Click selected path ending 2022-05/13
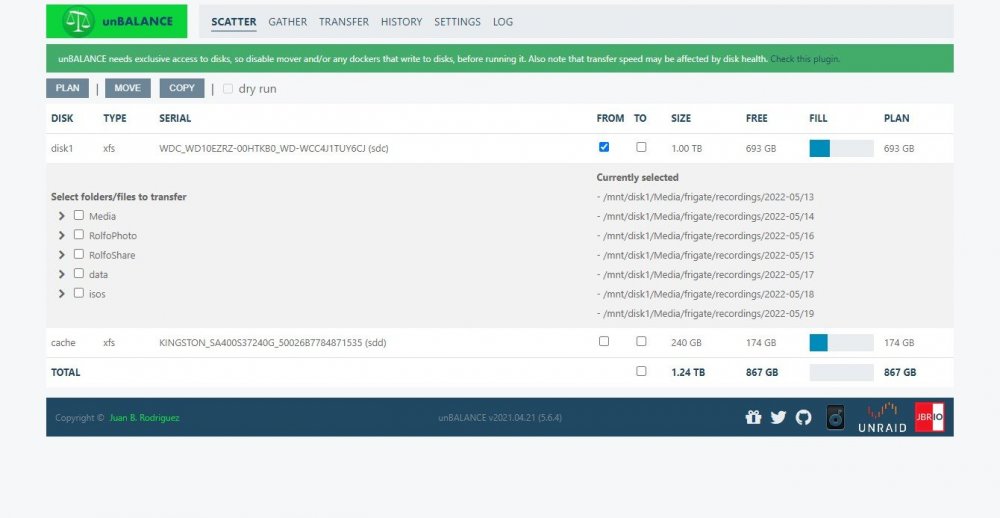1000x518 pixels. (705, 197)
